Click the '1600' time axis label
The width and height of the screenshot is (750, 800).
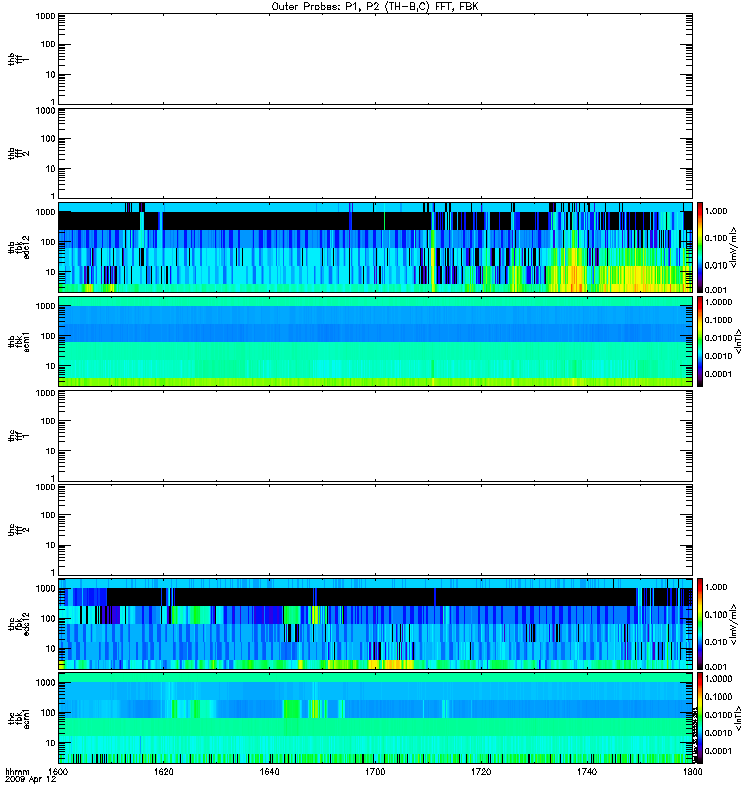coord(58,772)
